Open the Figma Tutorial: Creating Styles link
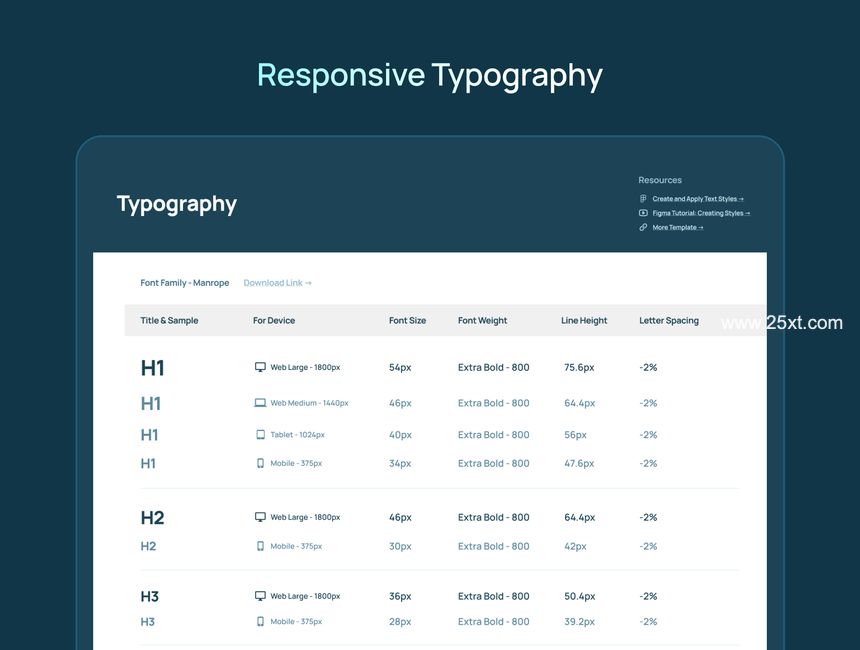 (x=701, y=213)
